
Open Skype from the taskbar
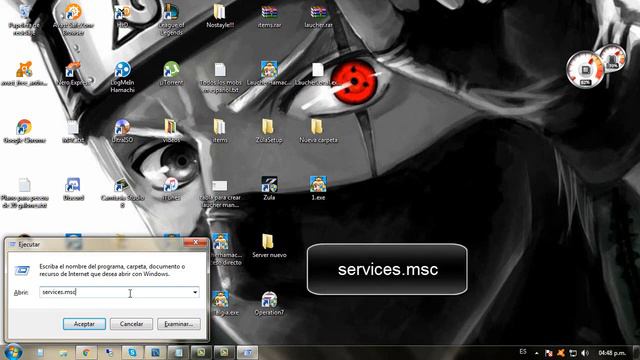pyautogui.click(x=132, y=353)
